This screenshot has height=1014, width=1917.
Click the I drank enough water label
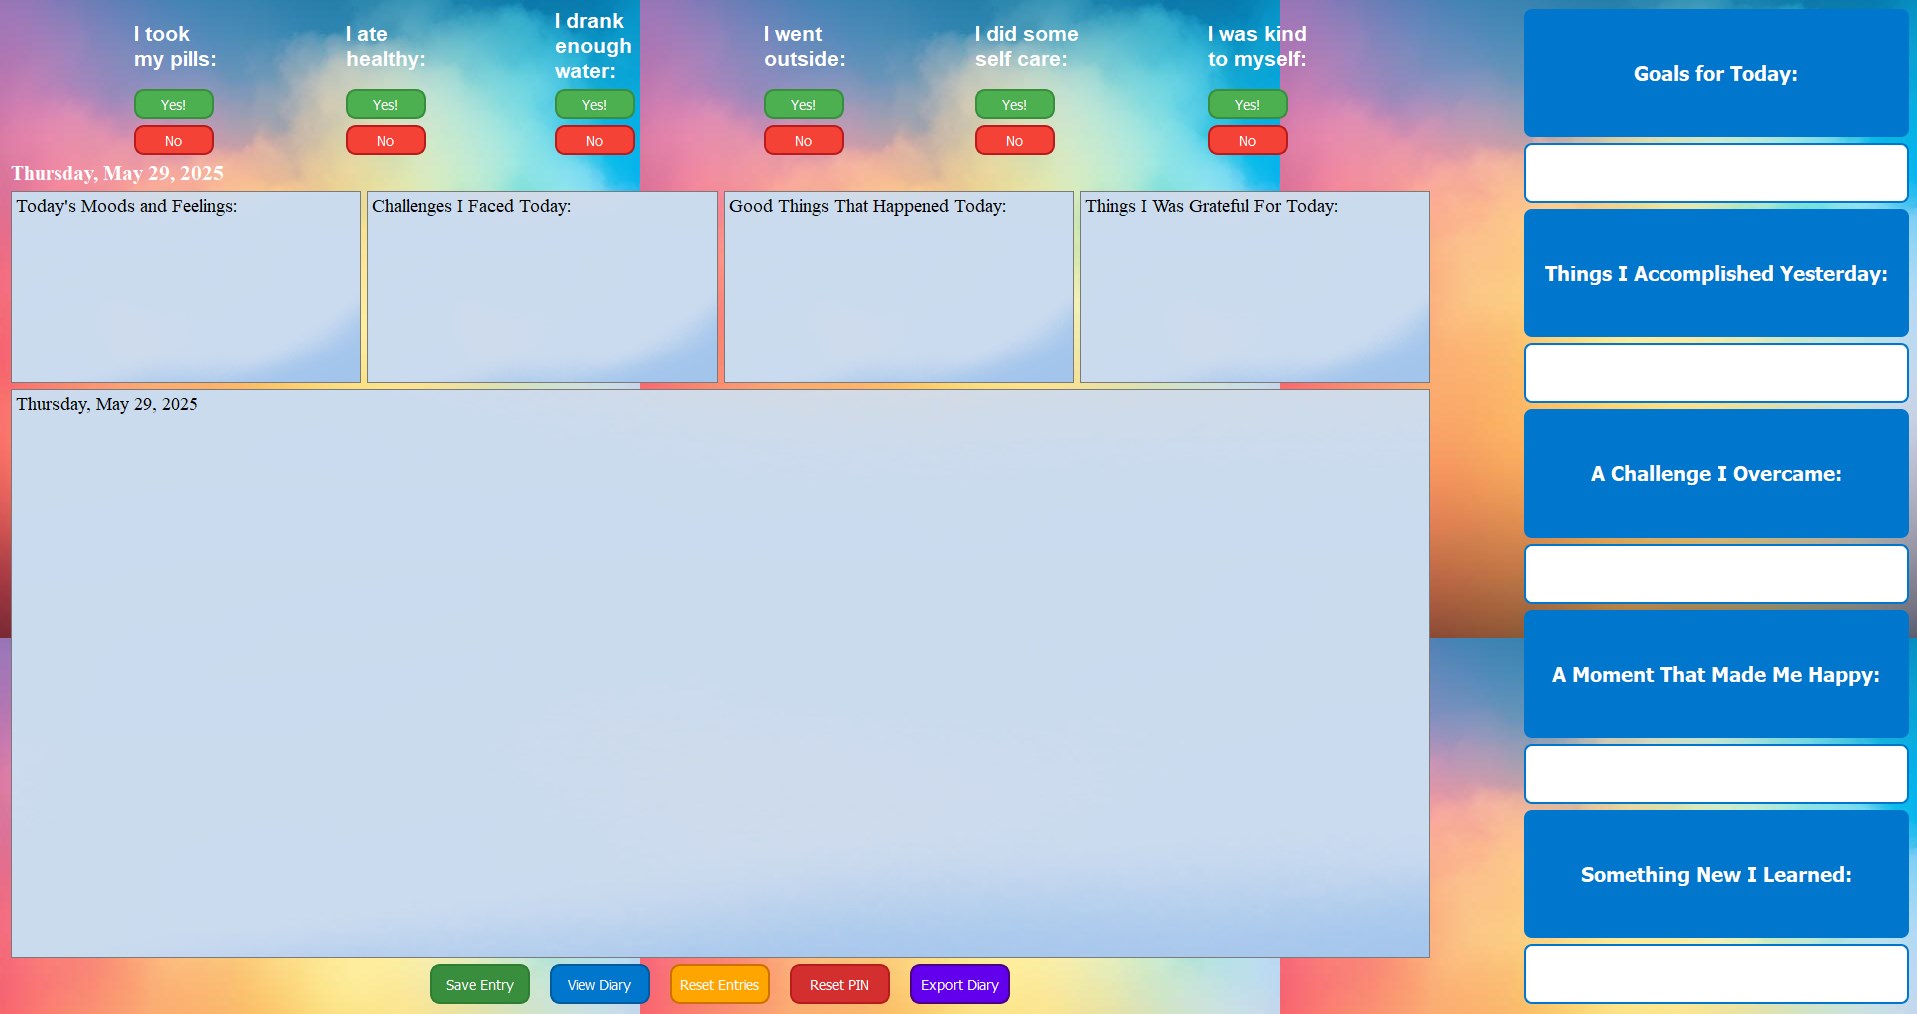click(593, 46)
